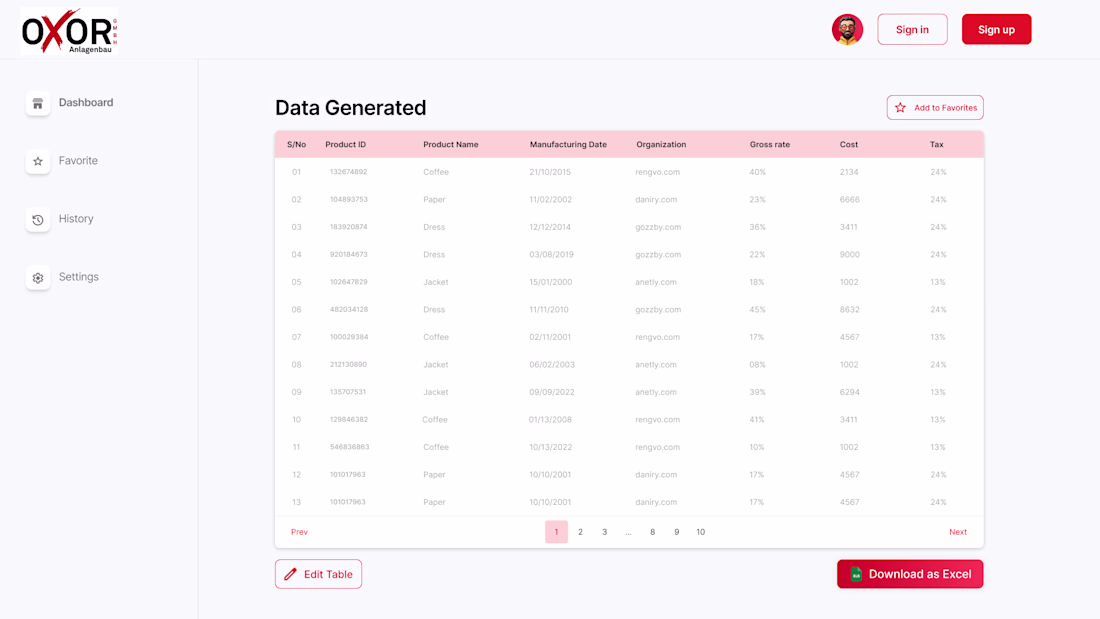Screen dimensions: 1100x619
Task: Select page 9 in pagination
Action: click(676, 532)
